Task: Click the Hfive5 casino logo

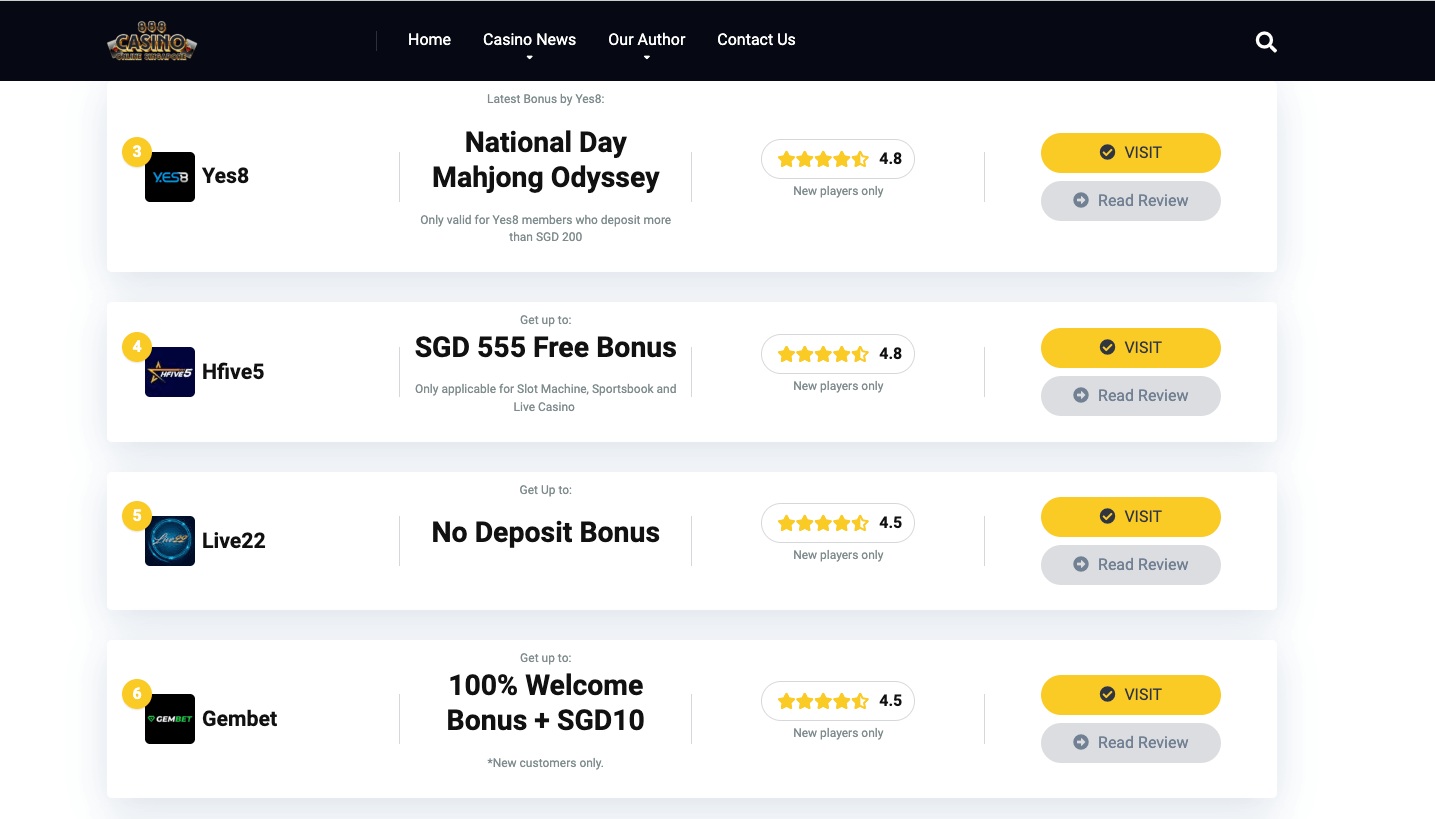Action: click(x=170, y=372)
